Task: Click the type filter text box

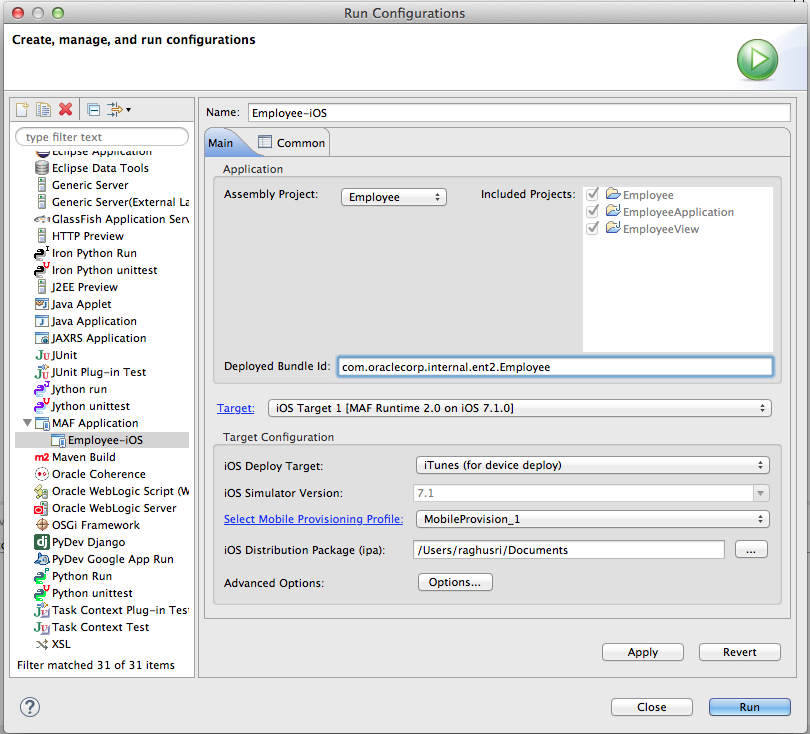Action: (x=102, y=137)
